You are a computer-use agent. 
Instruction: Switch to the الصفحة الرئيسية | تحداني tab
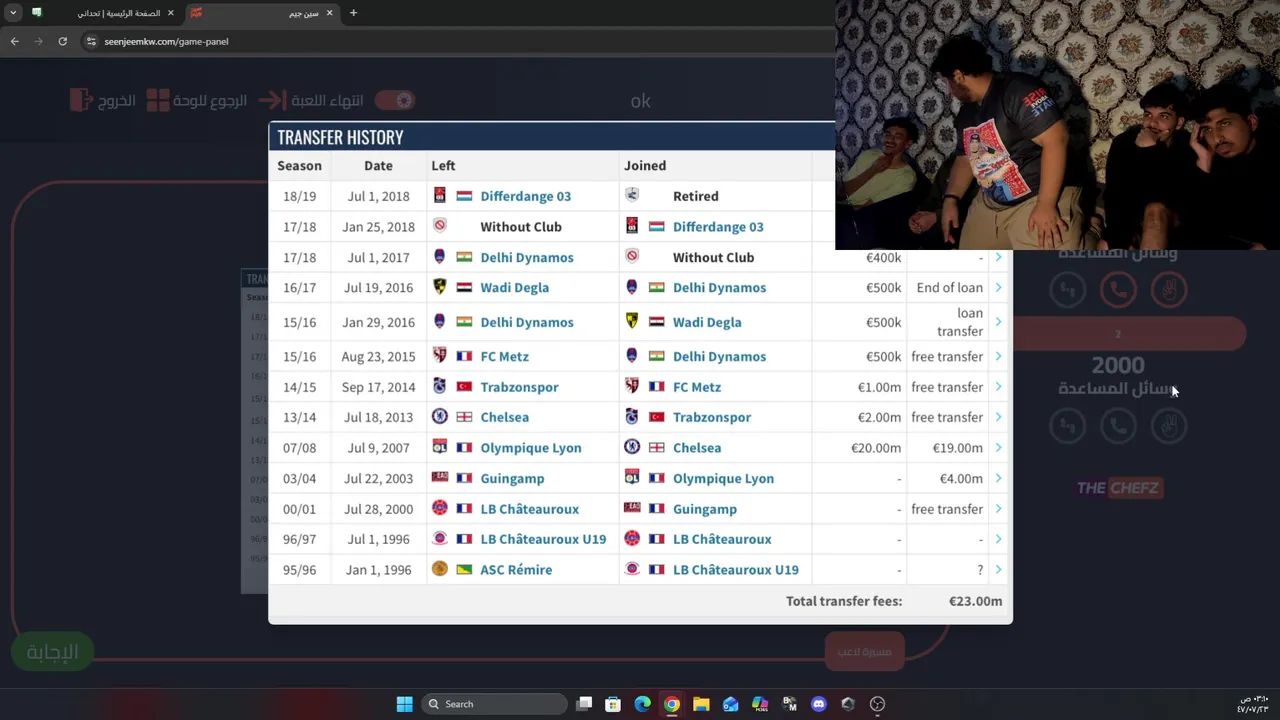point(103,13)
